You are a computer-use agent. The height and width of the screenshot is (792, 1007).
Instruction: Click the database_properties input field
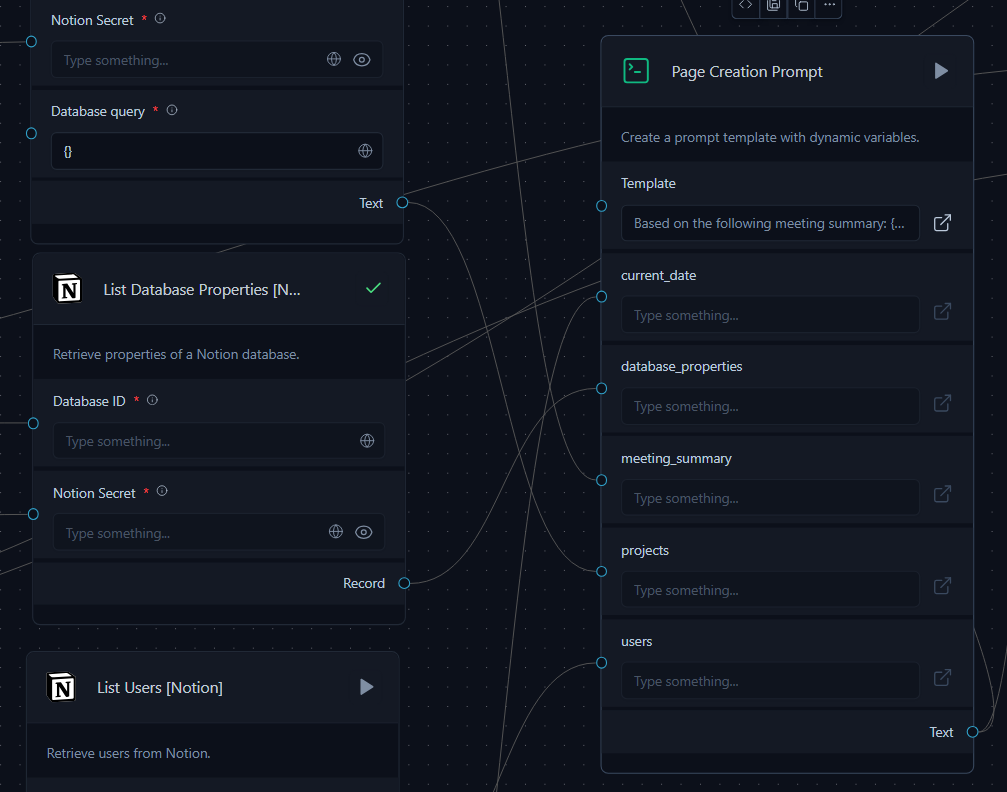(x=770, y=406)
